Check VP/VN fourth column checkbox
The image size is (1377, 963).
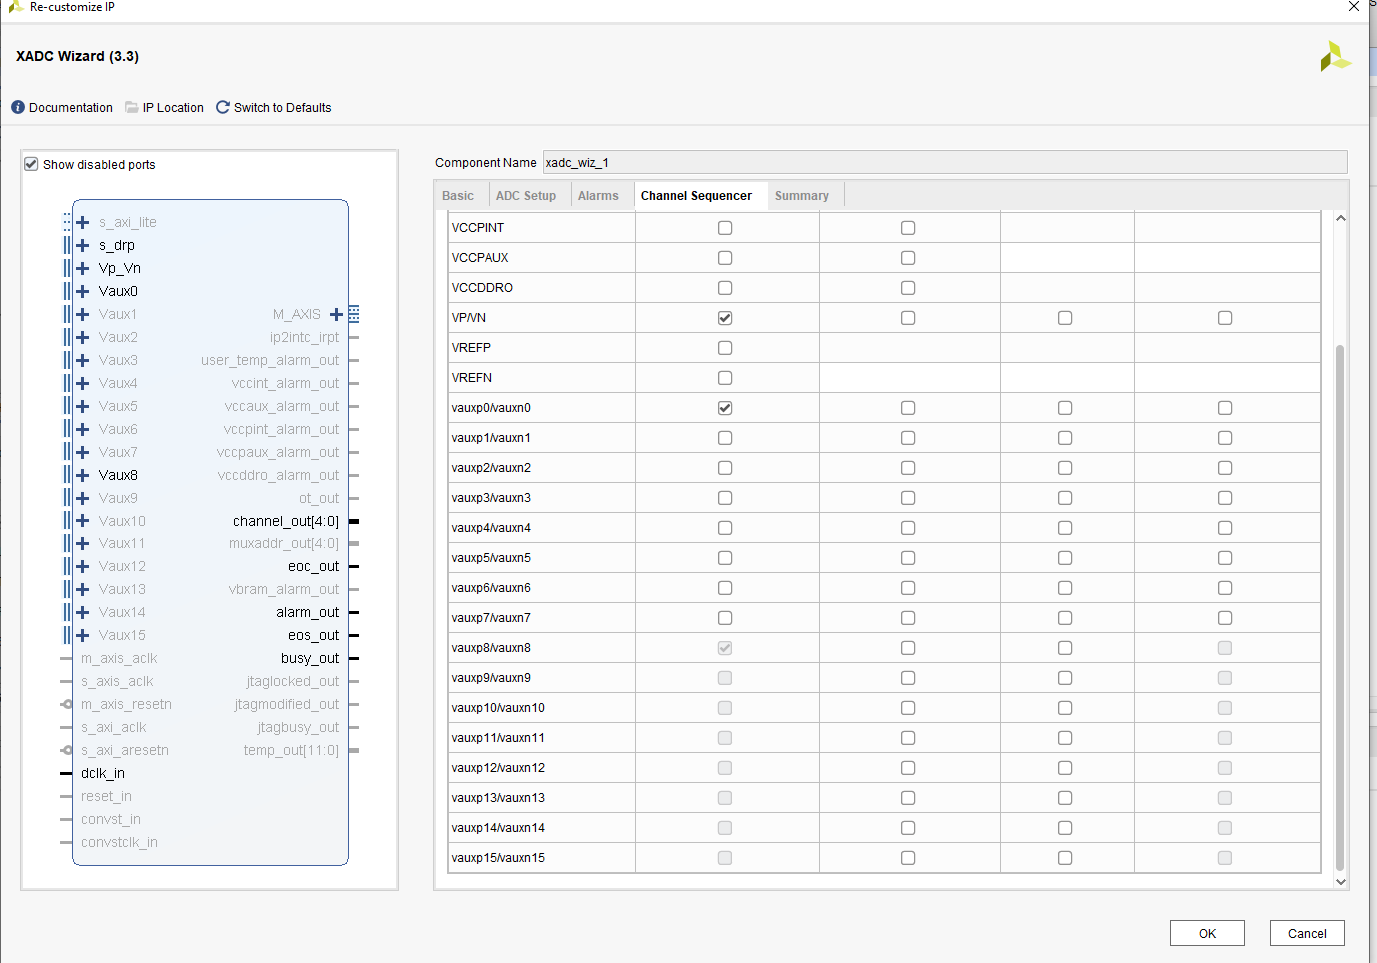tap(1225, 318)
